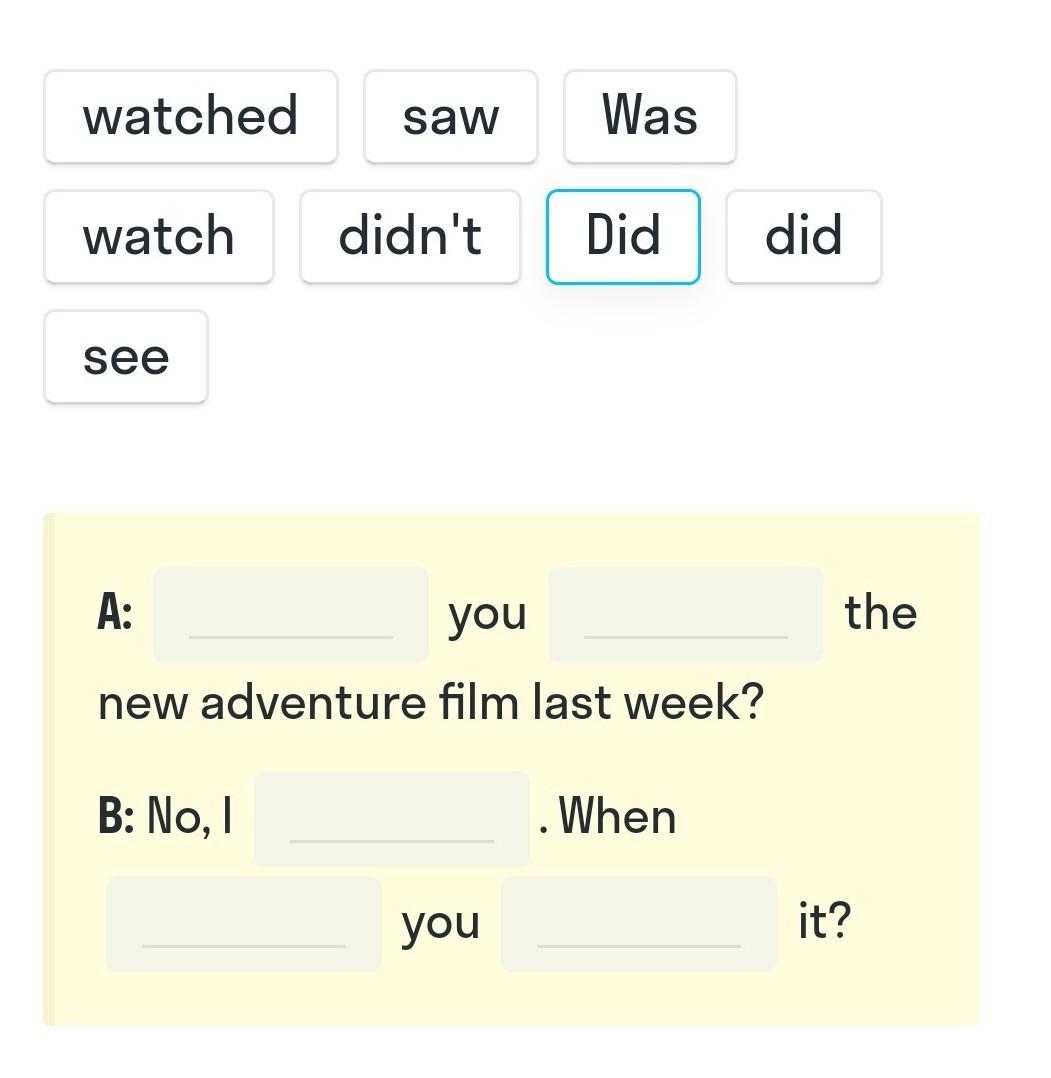Click 'you' in speaker A's question
Viewport: 1051px width, 1078px height.
pyautogui.click(x=487, y=614)
